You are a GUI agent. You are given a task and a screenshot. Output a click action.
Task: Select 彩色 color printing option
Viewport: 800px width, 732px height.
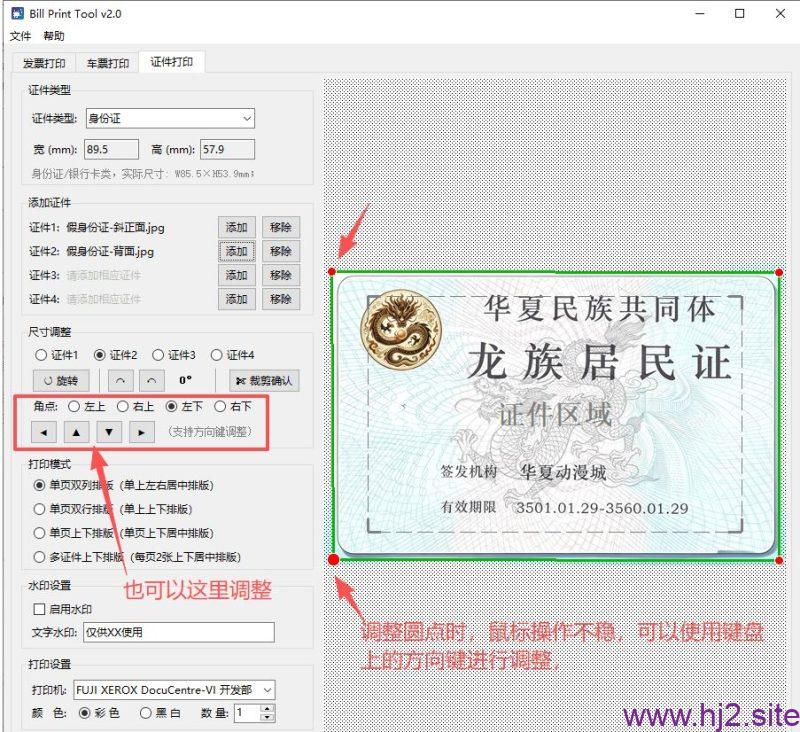85,713
